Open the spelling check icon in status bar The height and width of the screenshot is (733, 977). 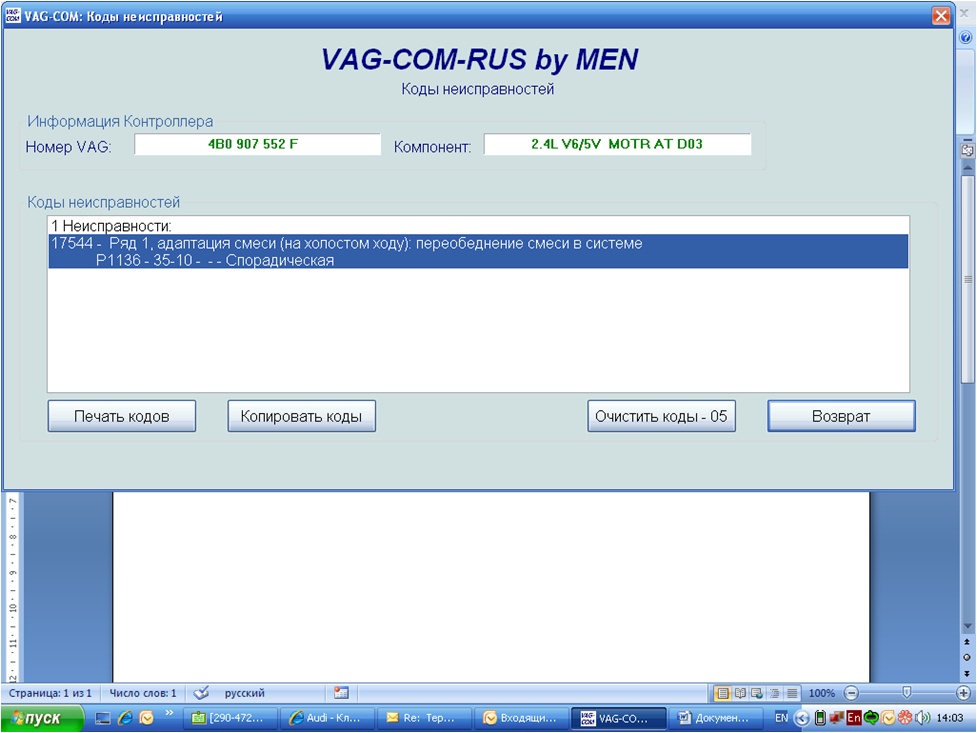coord(201,693)
